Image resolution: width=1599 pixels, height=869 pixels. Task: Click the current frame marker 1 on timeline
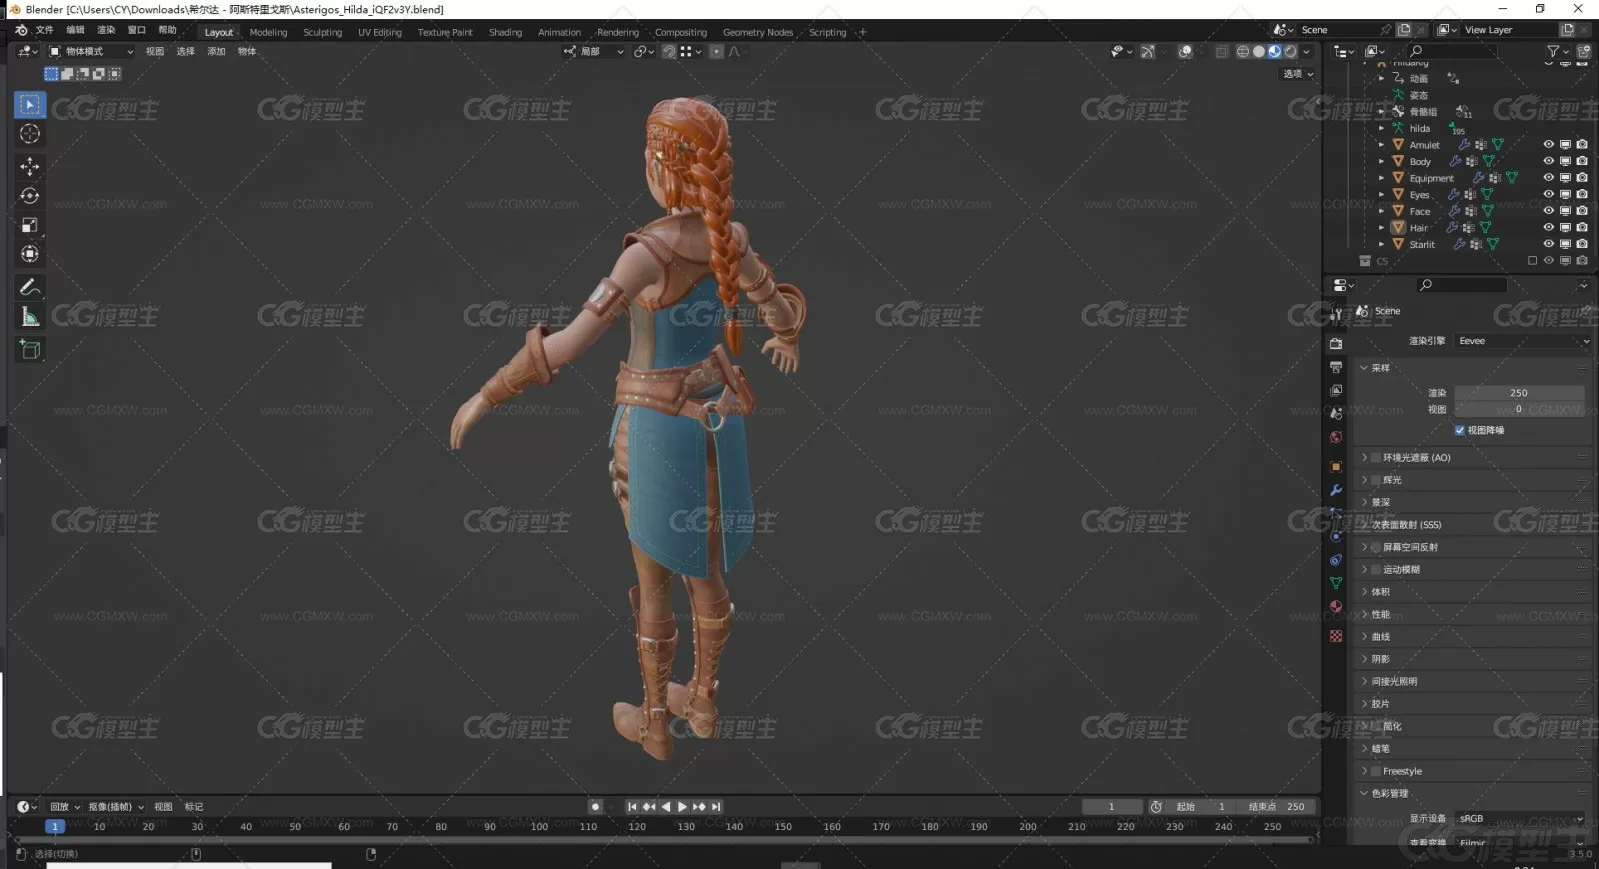coord(55,827)
